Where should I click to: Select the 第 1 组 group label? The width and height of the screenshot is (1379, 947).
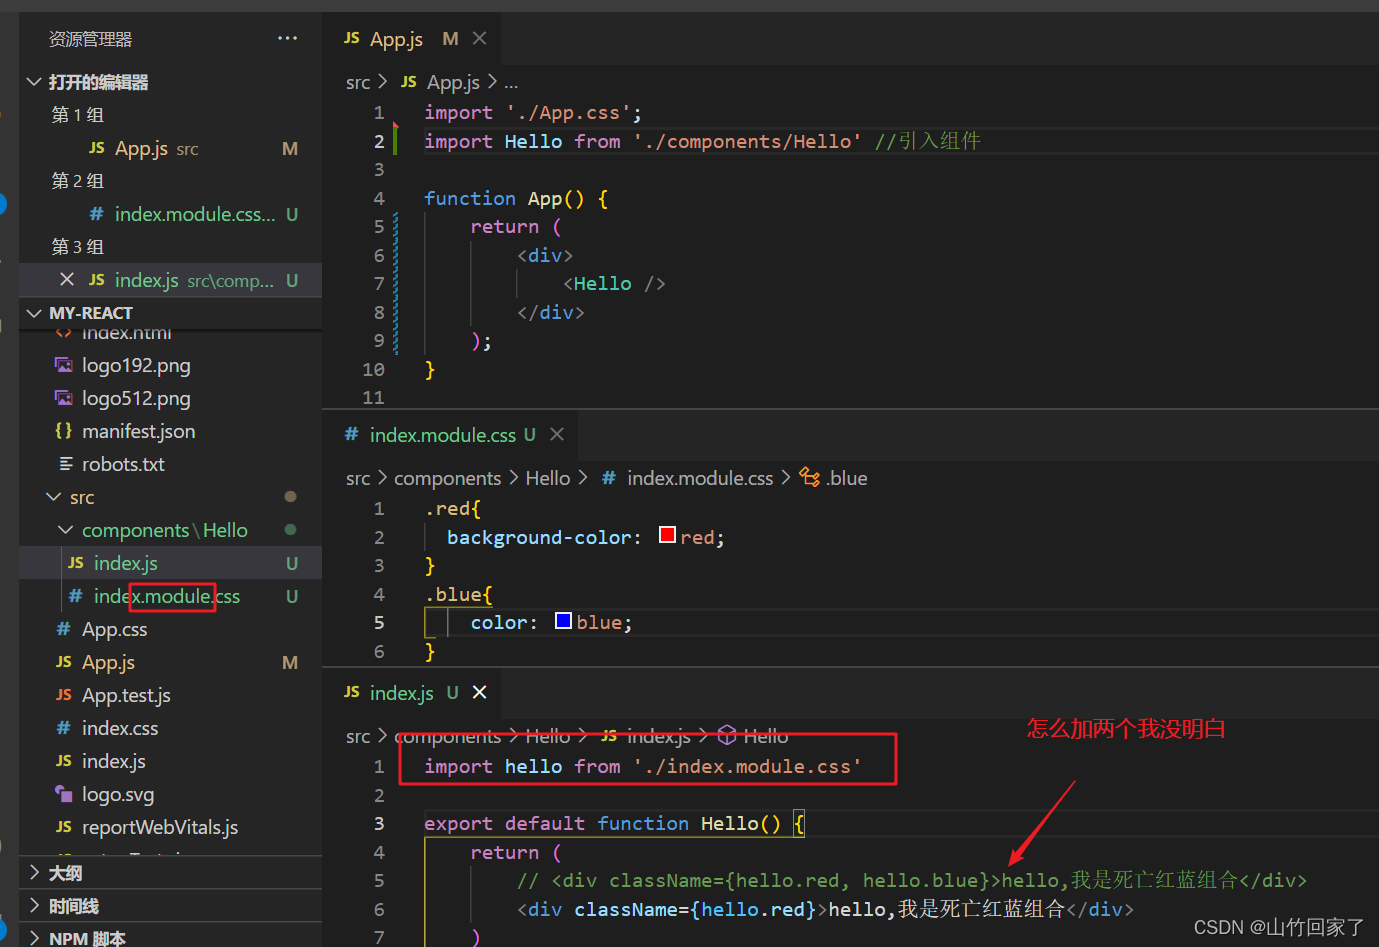point(78,115)
